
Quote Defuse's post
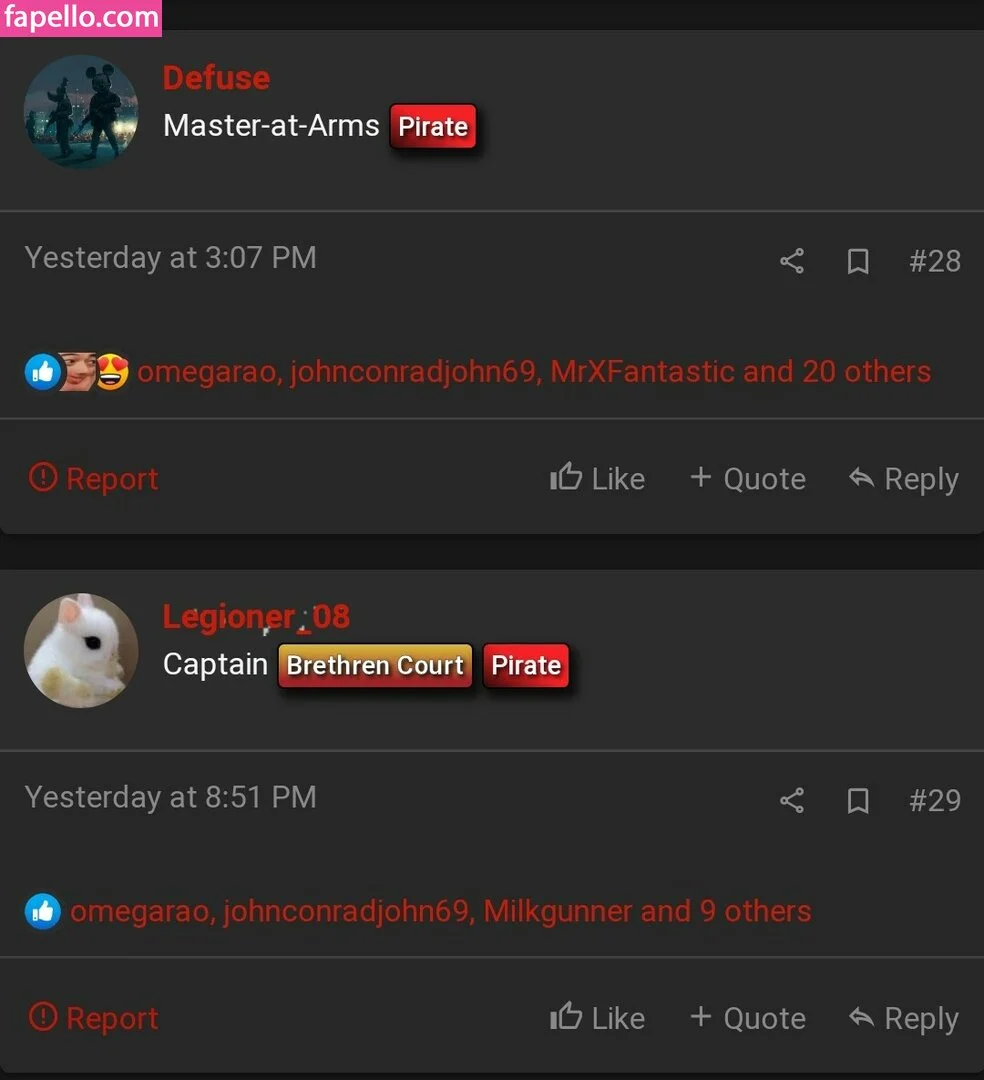pos(748,478)
